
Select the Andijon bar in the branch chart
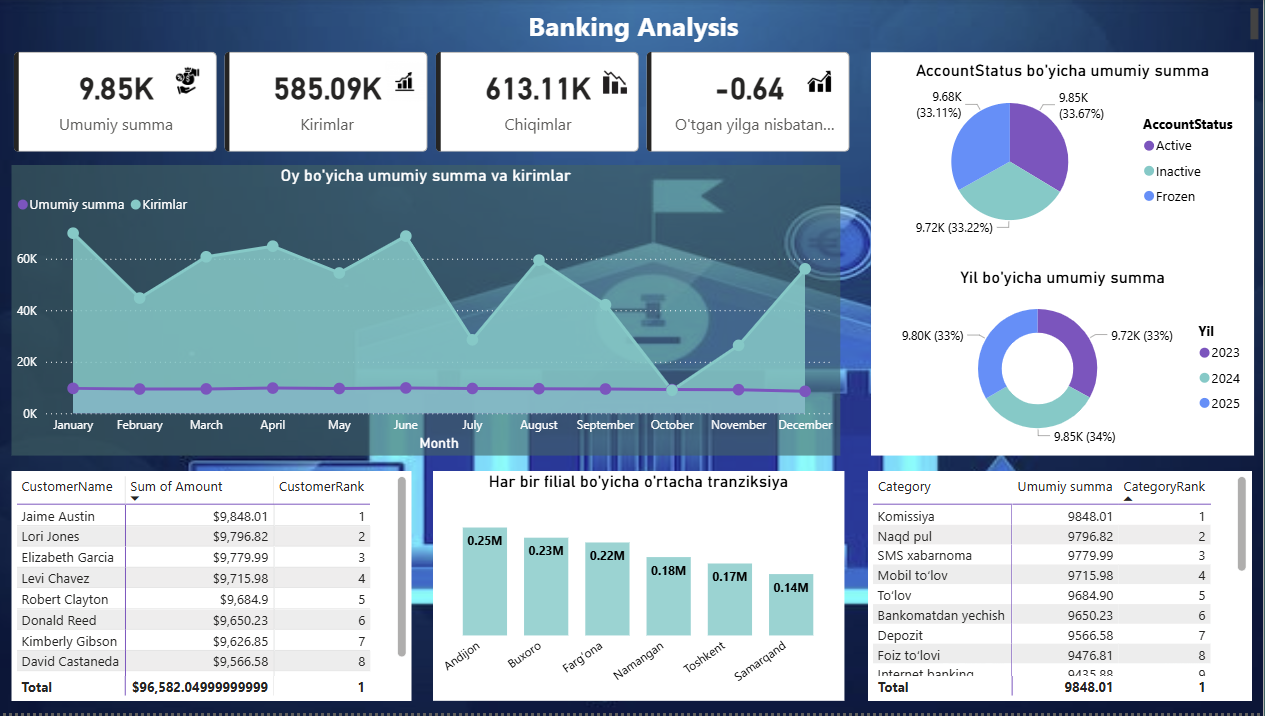pos(484,580)
